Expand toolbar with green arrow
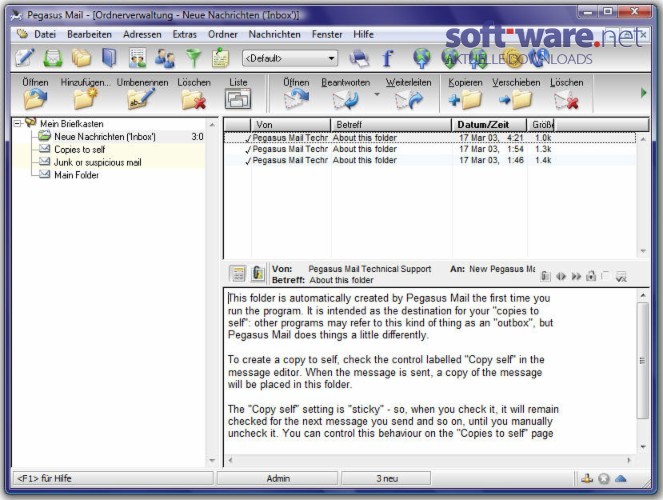This screenshot has width=663, height=500. click(x=644, y=93)
